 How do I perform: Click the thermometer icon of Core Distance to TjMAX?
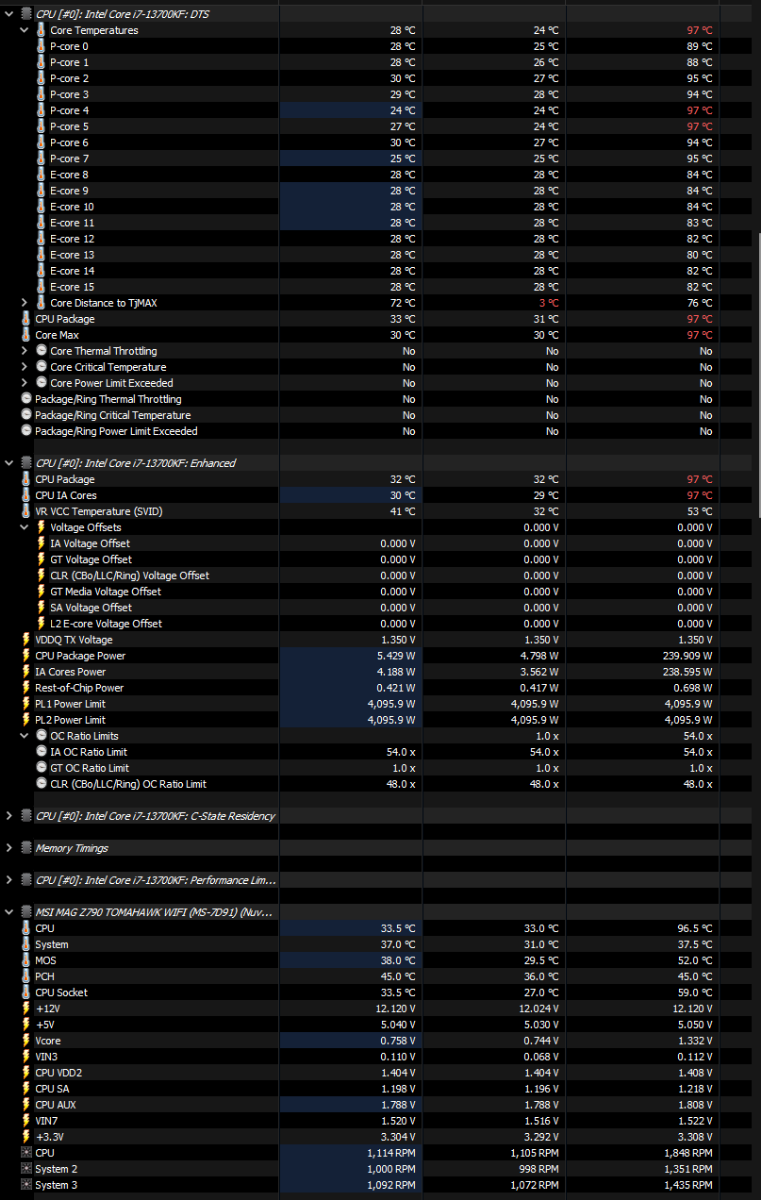tap(41, 303)
